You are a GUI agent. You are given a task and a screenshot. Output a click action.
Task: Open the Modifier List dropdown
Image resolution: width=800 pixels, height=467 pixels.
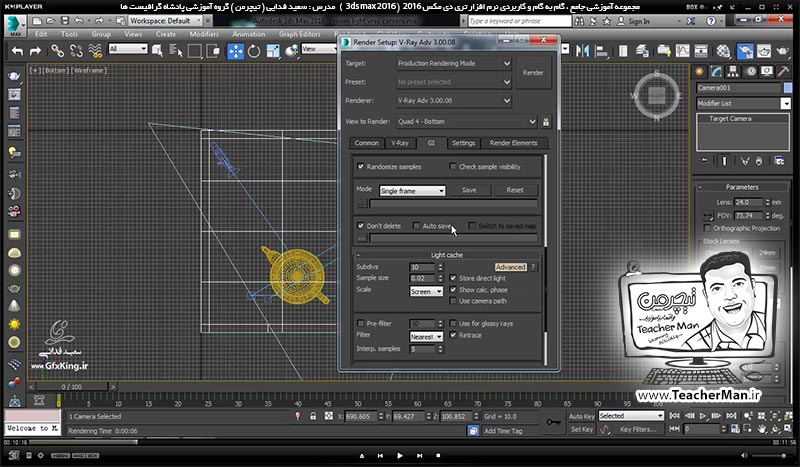coord(743,104)
